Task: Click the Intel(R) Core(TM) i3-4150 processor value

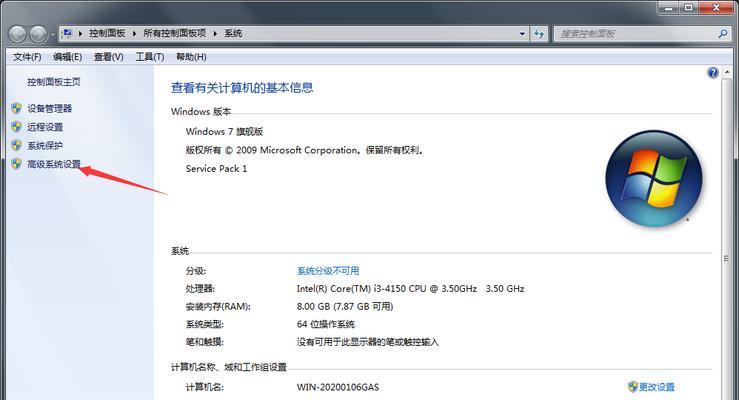Action: 411,288
